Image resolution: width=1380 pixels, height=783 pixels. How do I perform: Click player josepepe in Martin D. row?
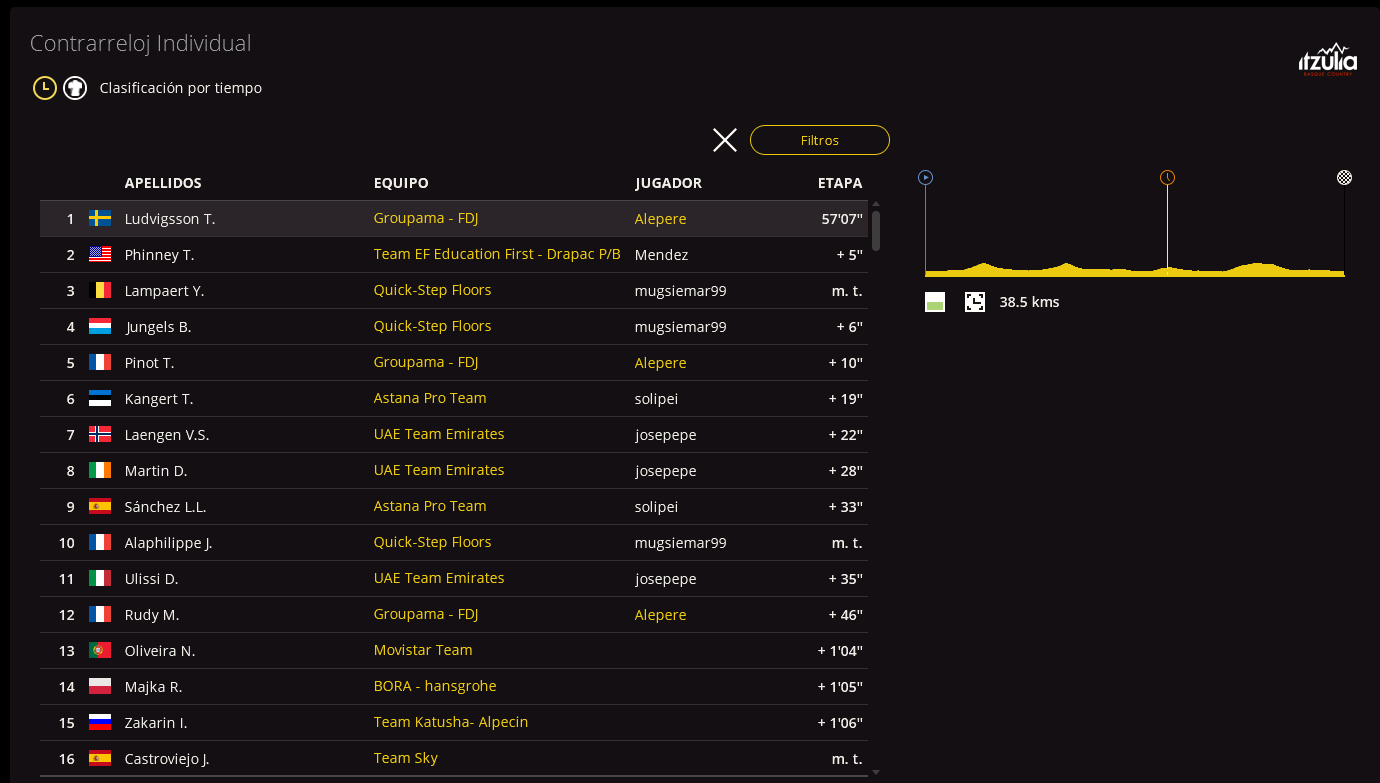click(666, 471)
